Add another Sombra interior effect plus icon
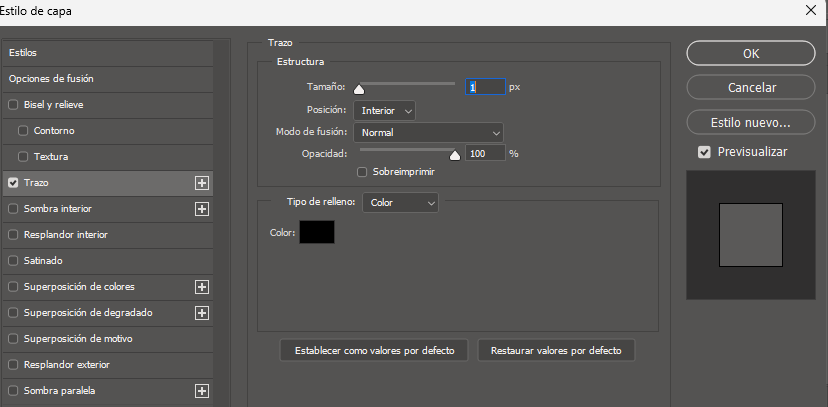Image resolution: width=828 pixels, height=407 pixels. [x=202, y=209]
